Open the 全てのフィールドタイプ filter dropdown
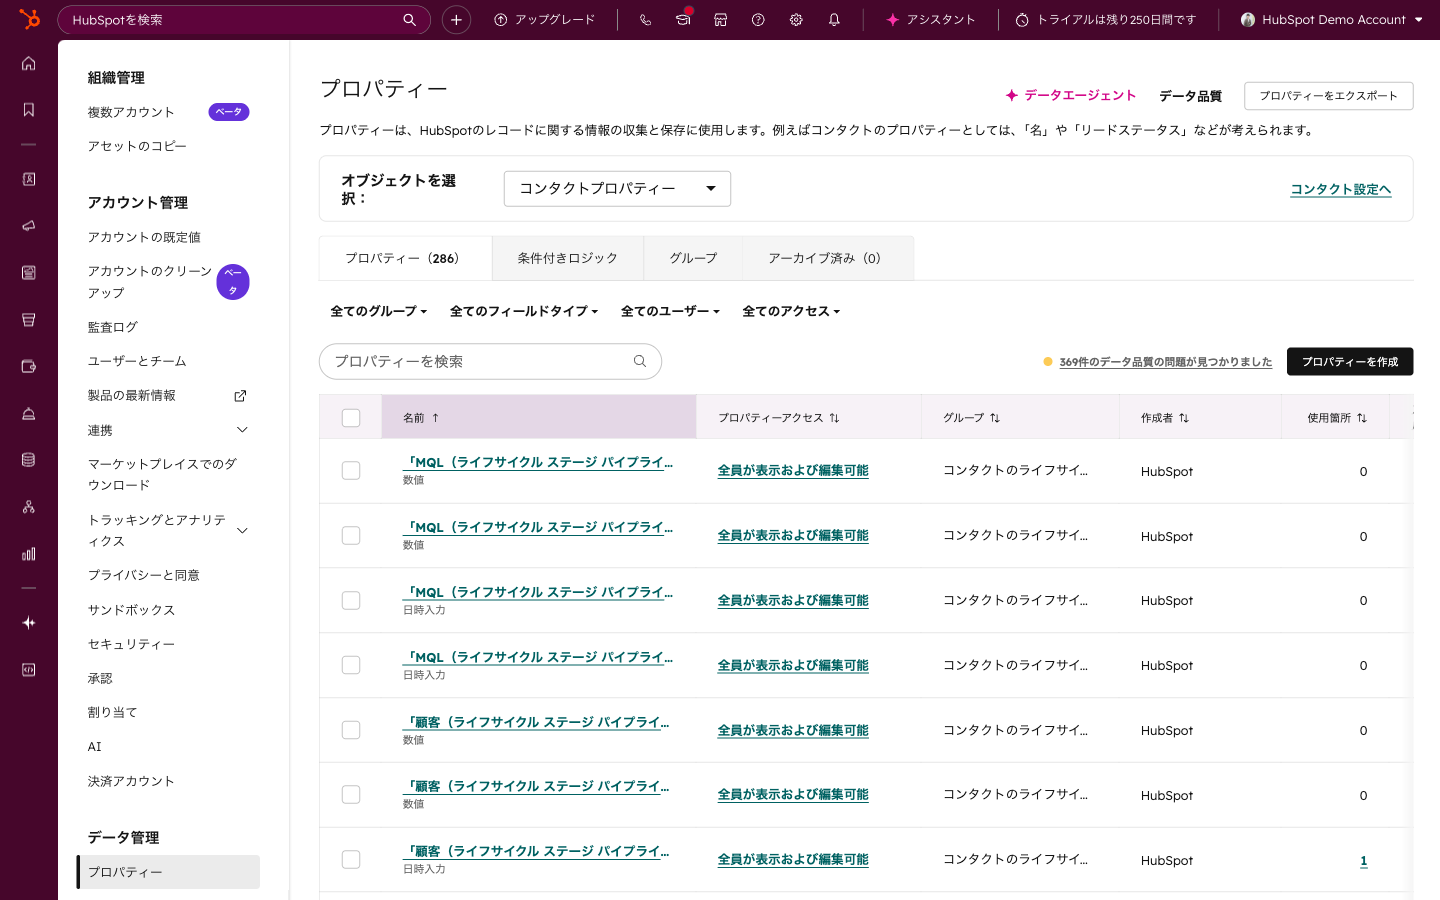Viewport: 1440px width, 900px height. click(524, 311)
